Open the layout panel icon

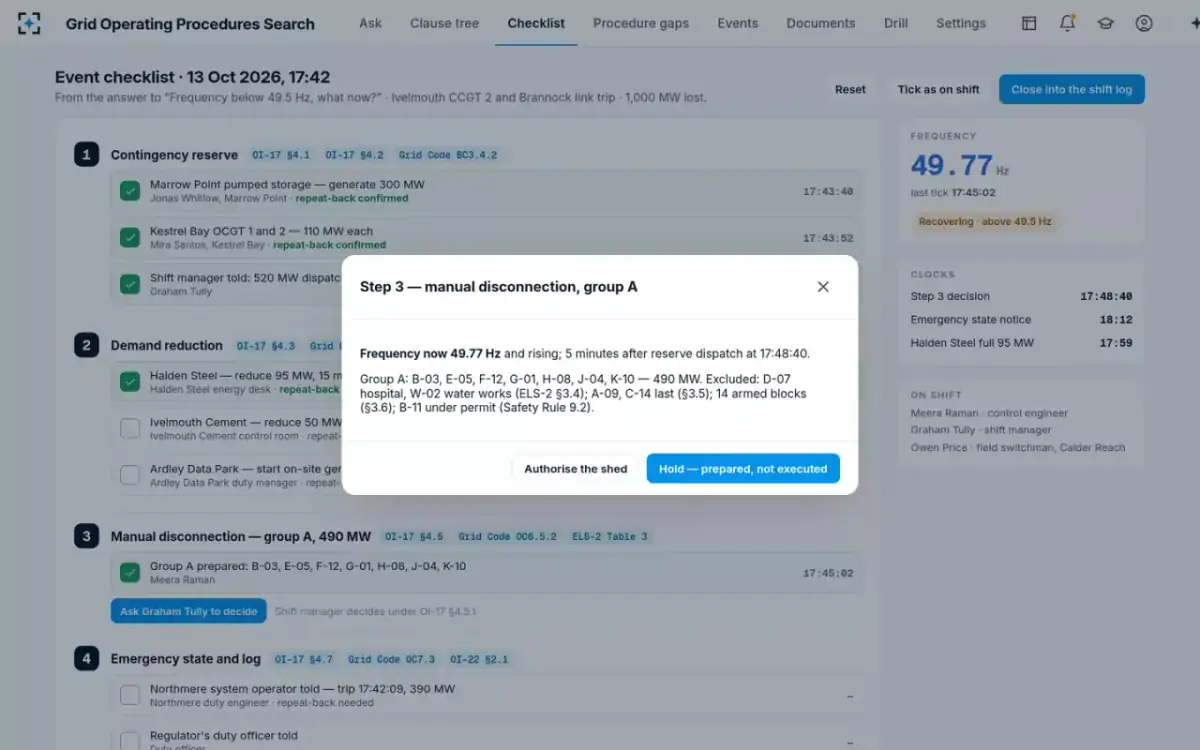tap(1029, 23)
